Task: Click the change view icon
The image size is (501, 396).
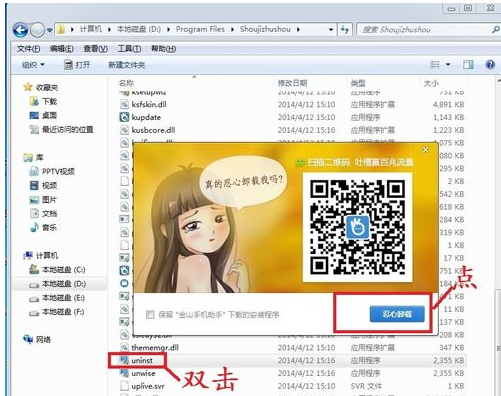Action: [435, 64]
